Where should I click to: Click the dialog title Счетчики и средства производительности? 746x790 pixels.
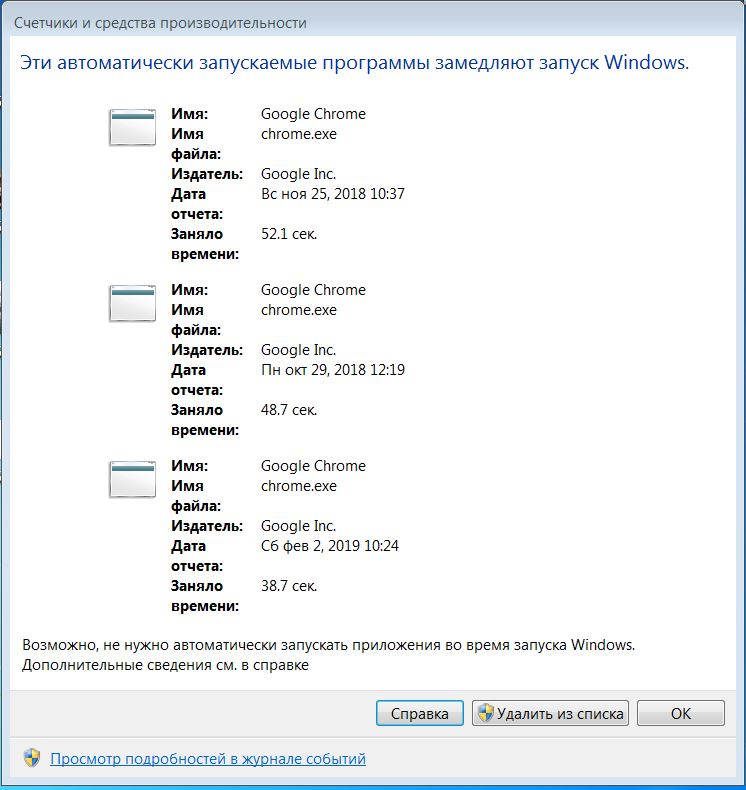[160, 23]
